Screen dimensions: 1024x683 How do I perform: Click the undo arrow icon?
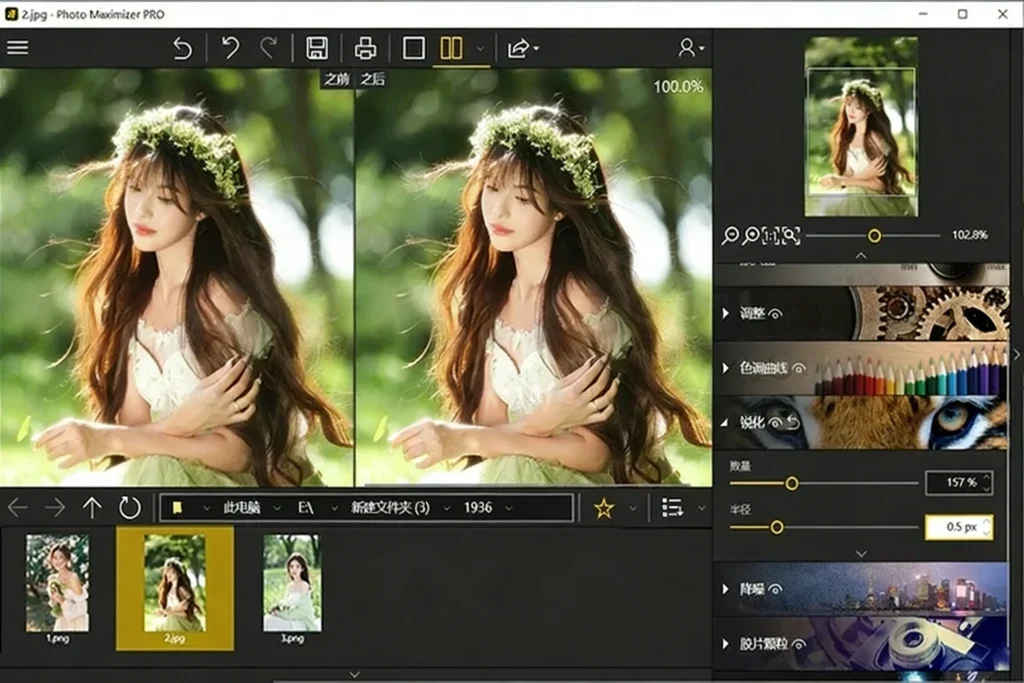click(x=230, y=48)
